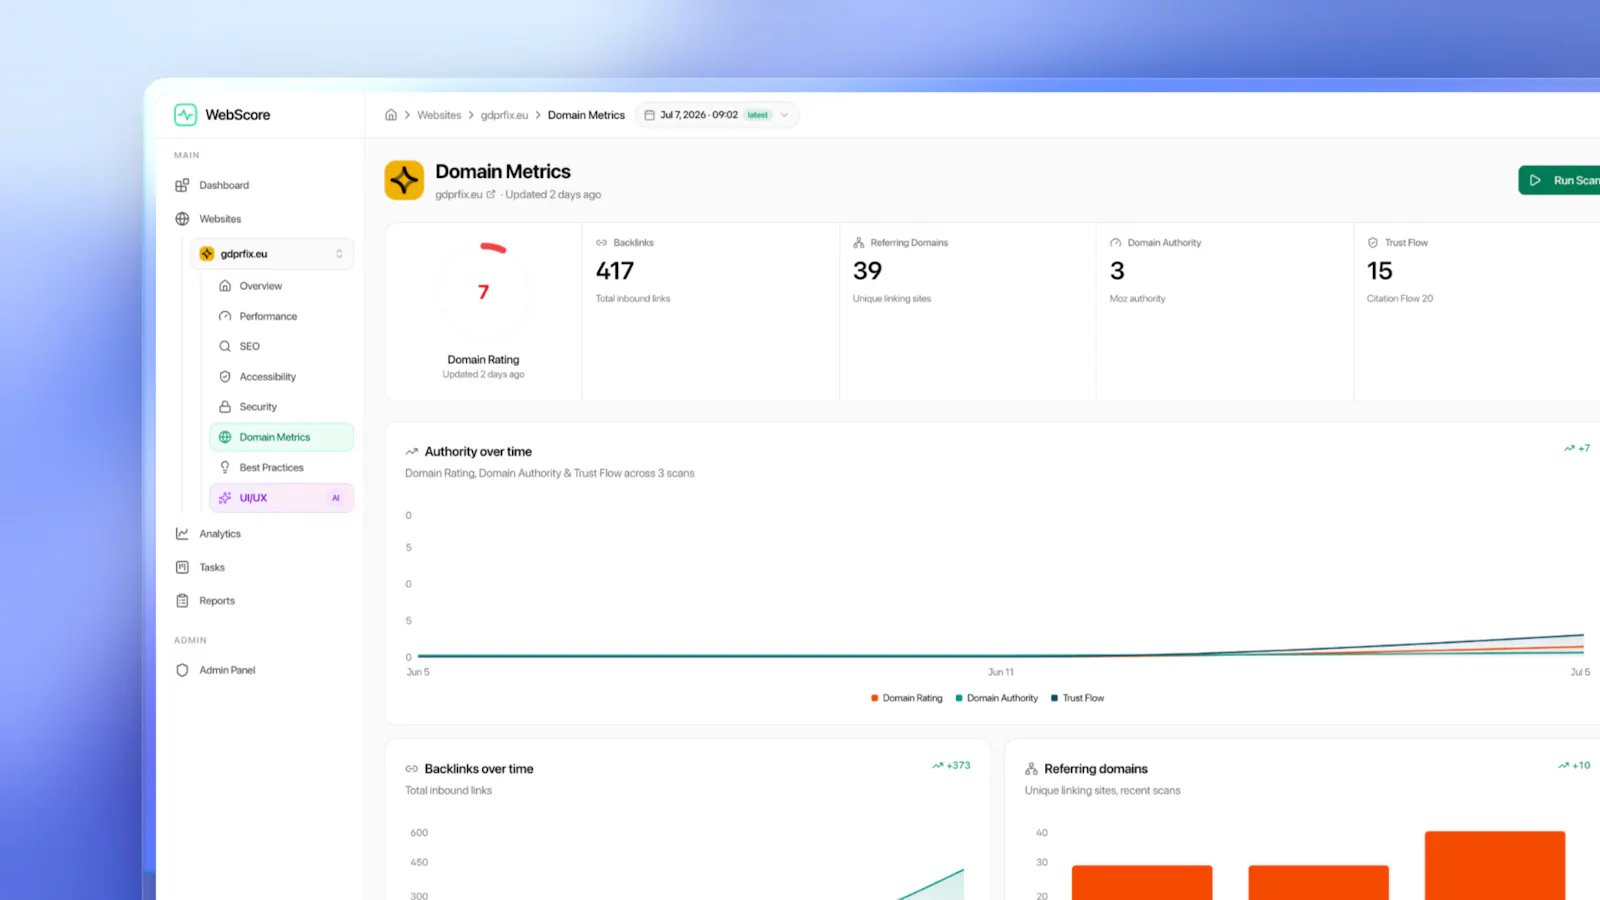Image resolution: width=1600 pixels, height=900 pixels.
Task: Click the gdprfix.eu favicon in sidebar
Action: click(x=207, y=254)
